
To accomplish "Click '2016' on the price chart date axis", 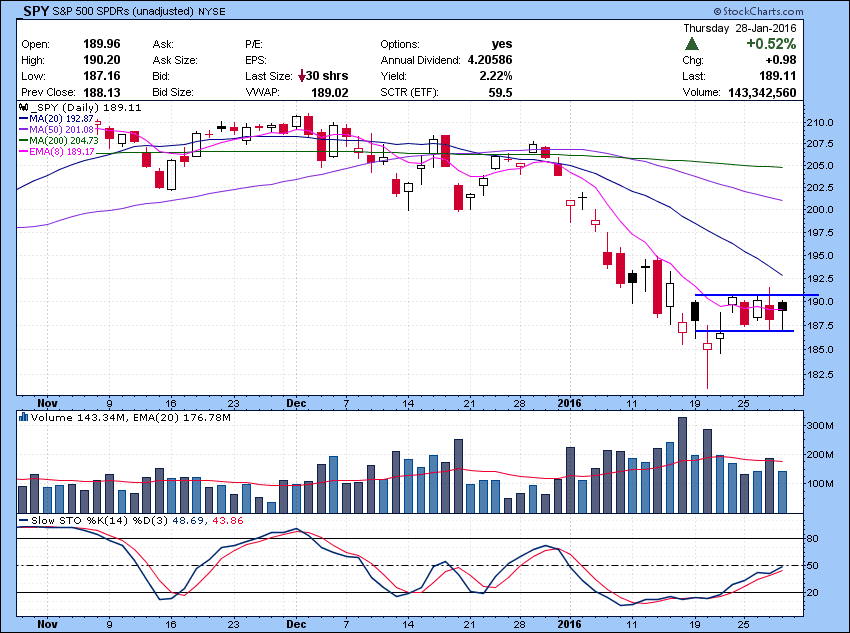I will tap(569, 403).
